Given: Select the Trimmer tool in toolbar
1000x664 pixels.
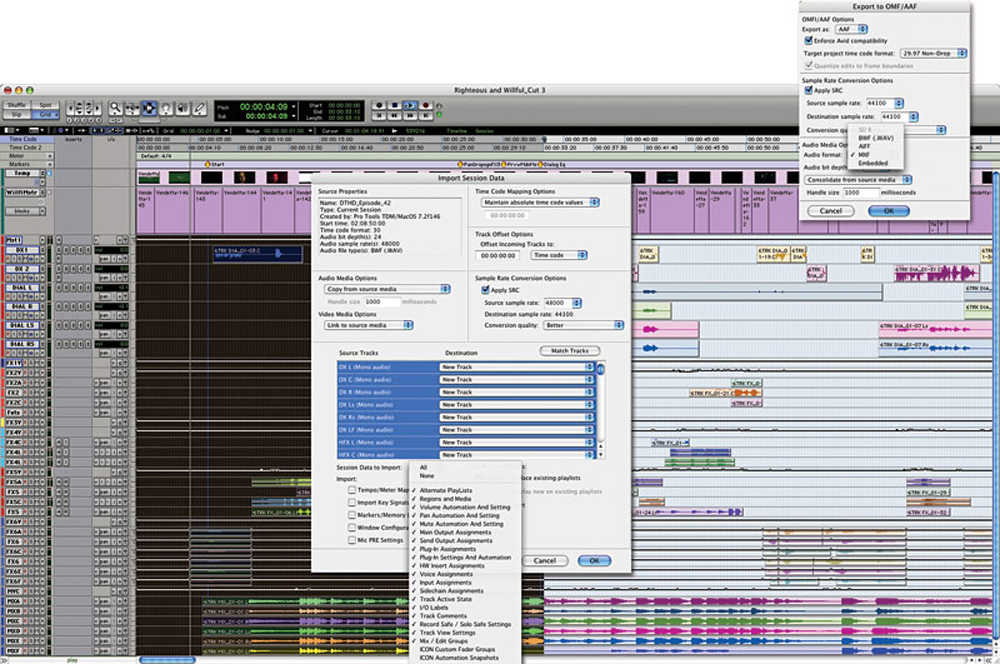Looking at the screenshot, I should click(132, 108).
